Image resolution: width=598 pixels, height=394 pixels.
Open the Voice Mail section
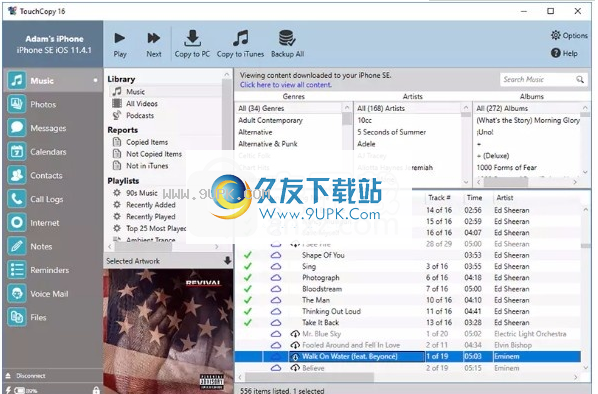[x=52, y=293]
